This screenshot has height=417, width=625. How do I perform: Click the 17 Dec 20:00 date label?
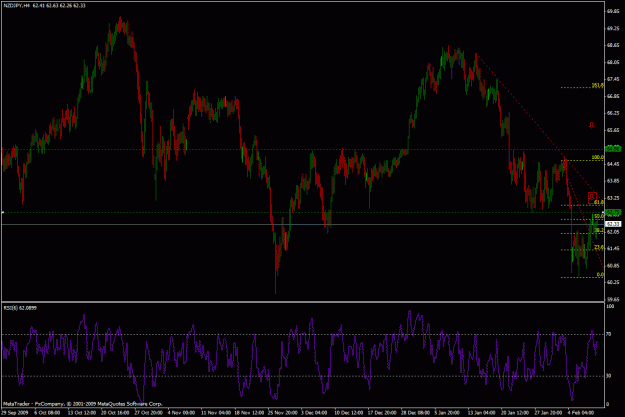[x=382, y=413]
